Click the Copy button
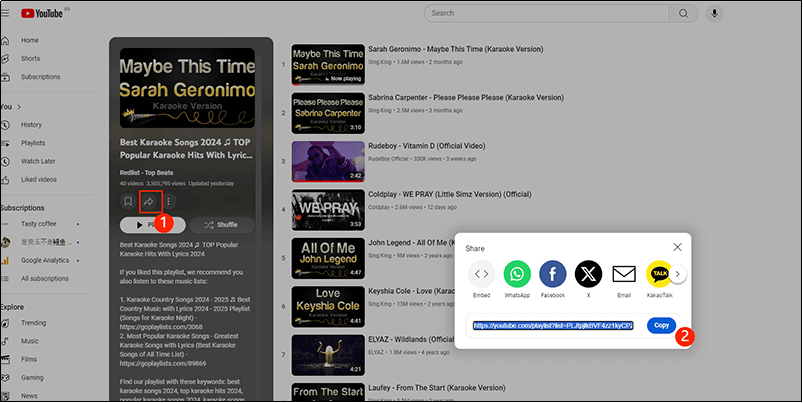This screenshot has height=403, width=803. 661,326
